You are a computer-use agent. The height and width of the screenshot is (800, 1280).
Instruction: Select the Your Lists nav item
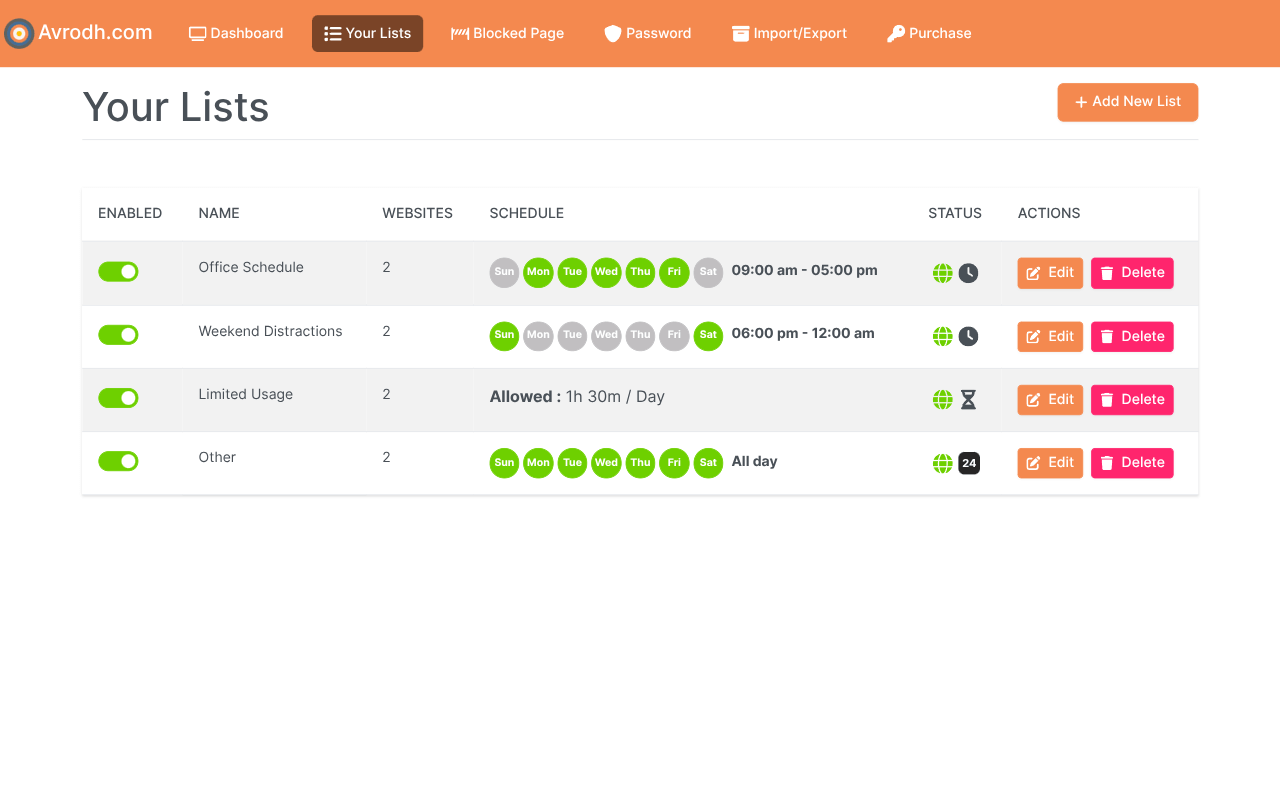click(x=367, y=33)
